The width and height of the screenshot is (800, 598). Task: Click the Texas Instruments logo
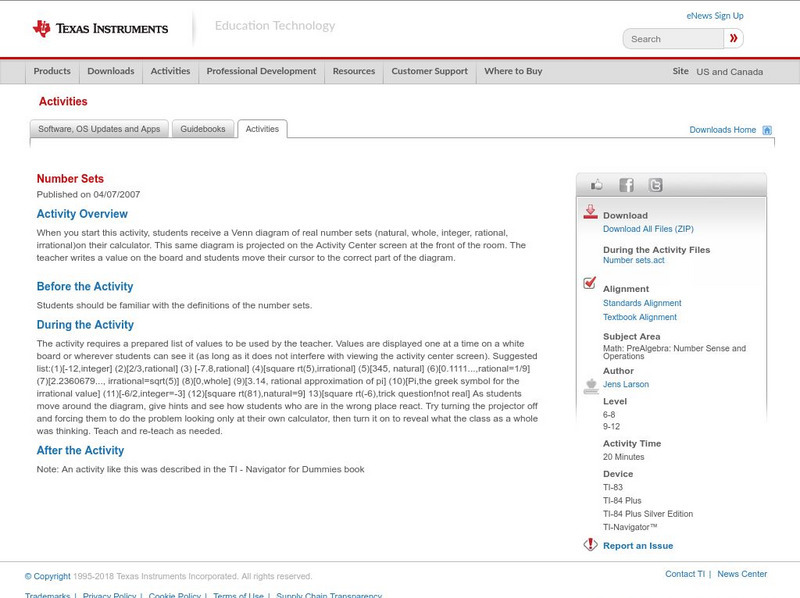click(100, 29)
